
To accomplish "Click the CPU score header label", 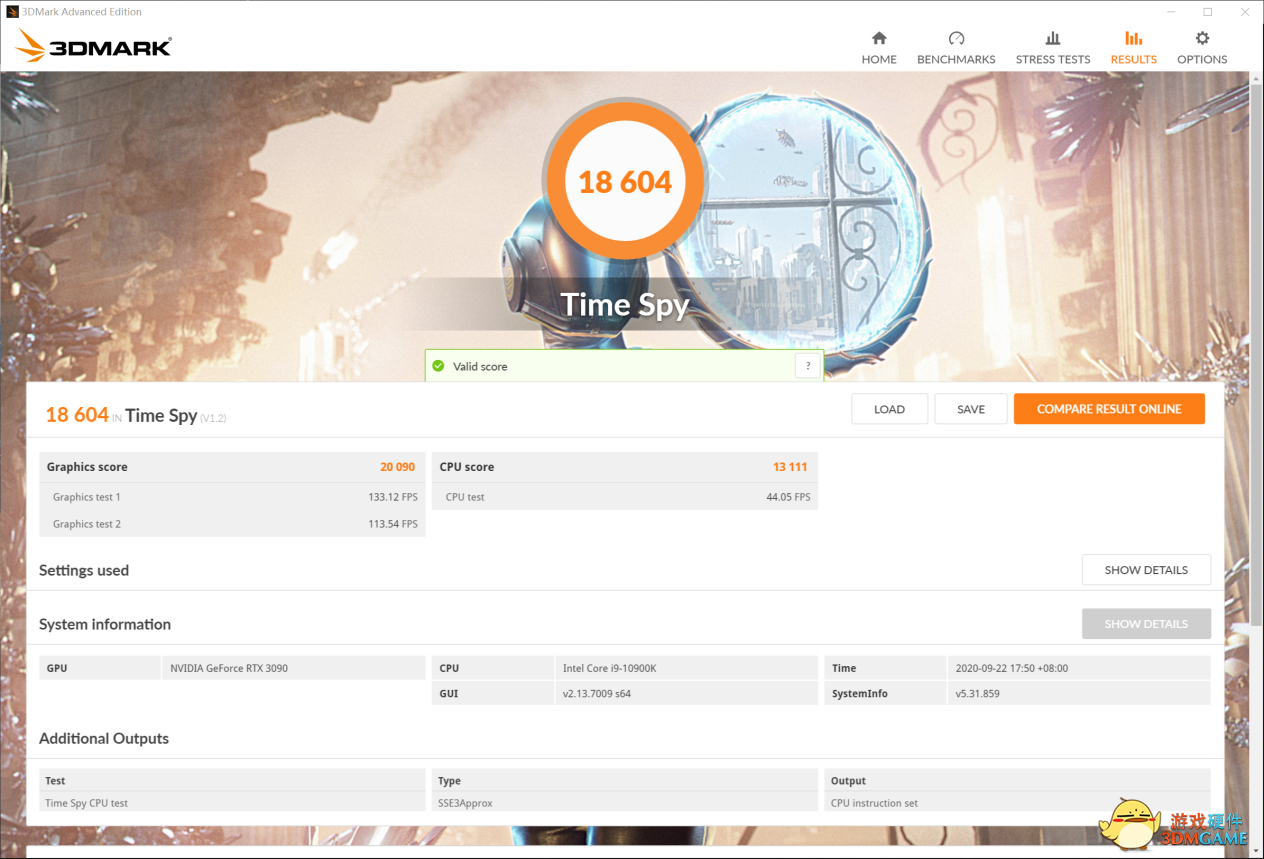I will point(467,467).
